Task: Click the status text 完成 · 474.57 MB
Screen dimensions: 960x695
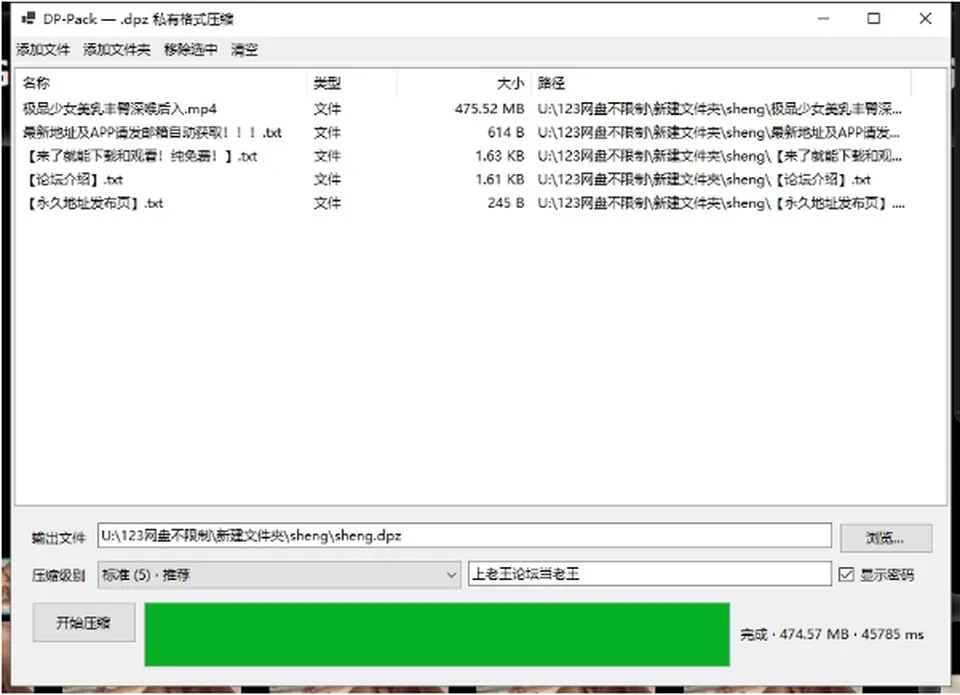Action: point(831,634)
